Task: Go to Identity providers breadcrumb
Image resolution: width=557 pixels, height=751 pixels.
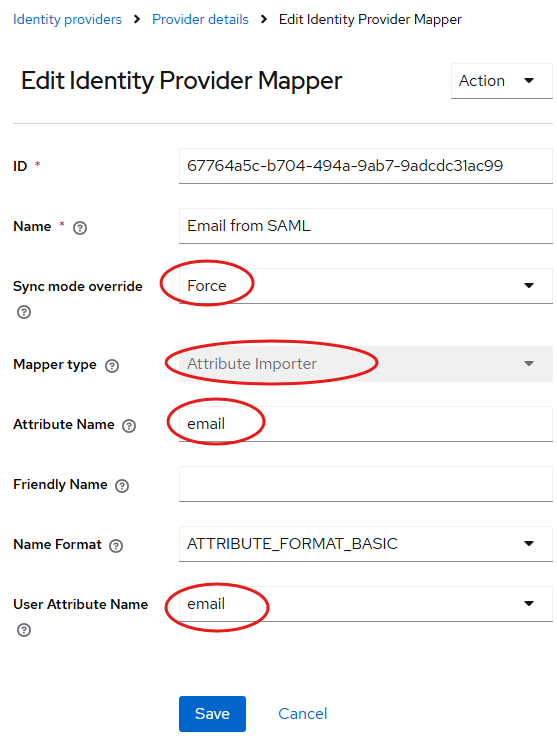Action: [x=68, y=19]
